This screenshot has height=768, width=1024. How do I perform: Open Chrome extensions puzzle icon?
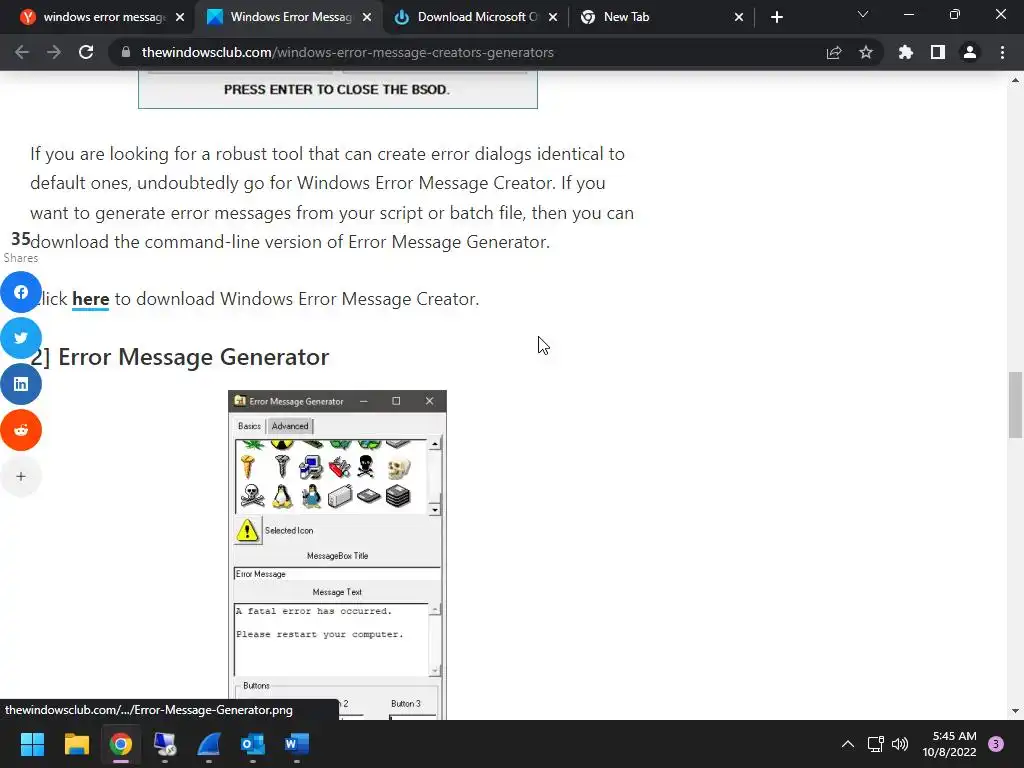coord(905,52)
